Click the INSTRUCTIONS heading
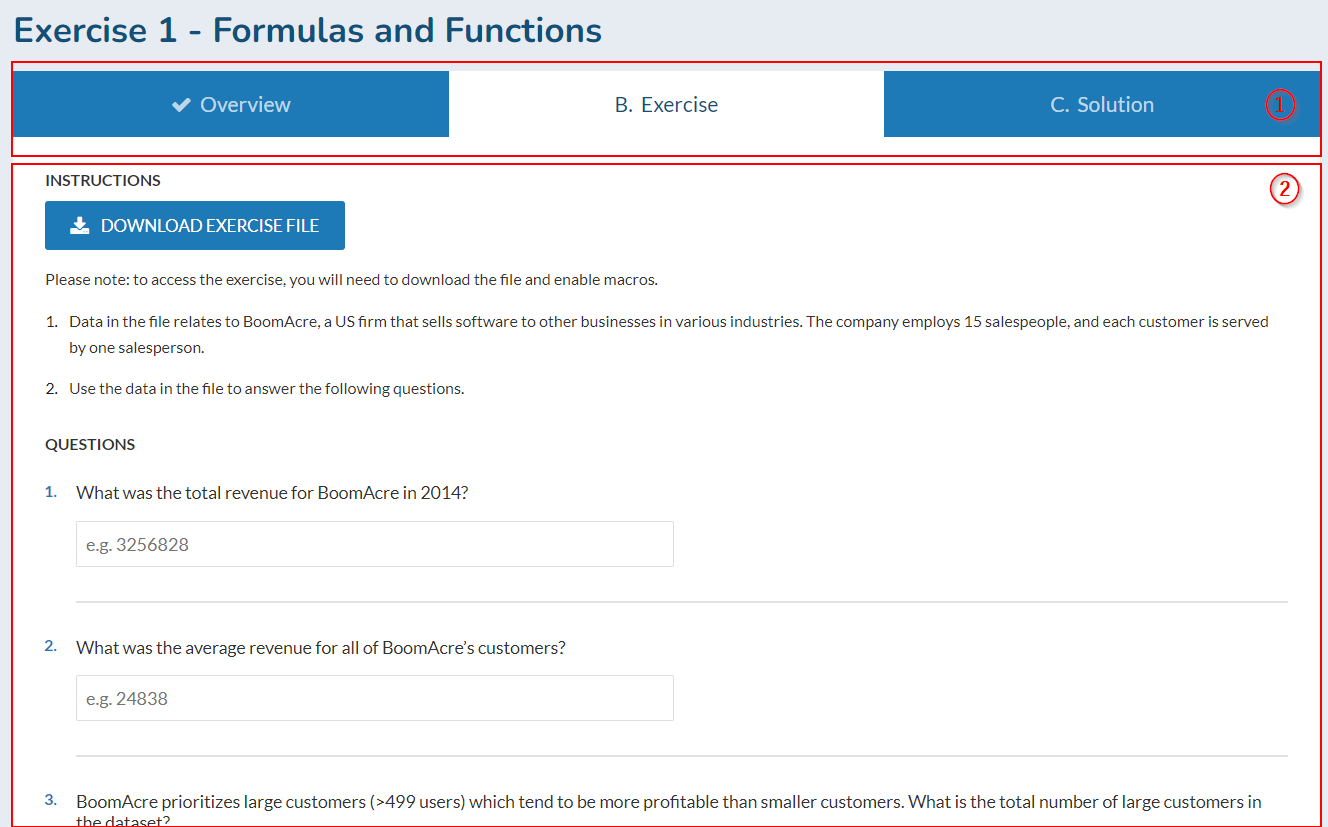The image size is (1328, 827). (103, 181)
